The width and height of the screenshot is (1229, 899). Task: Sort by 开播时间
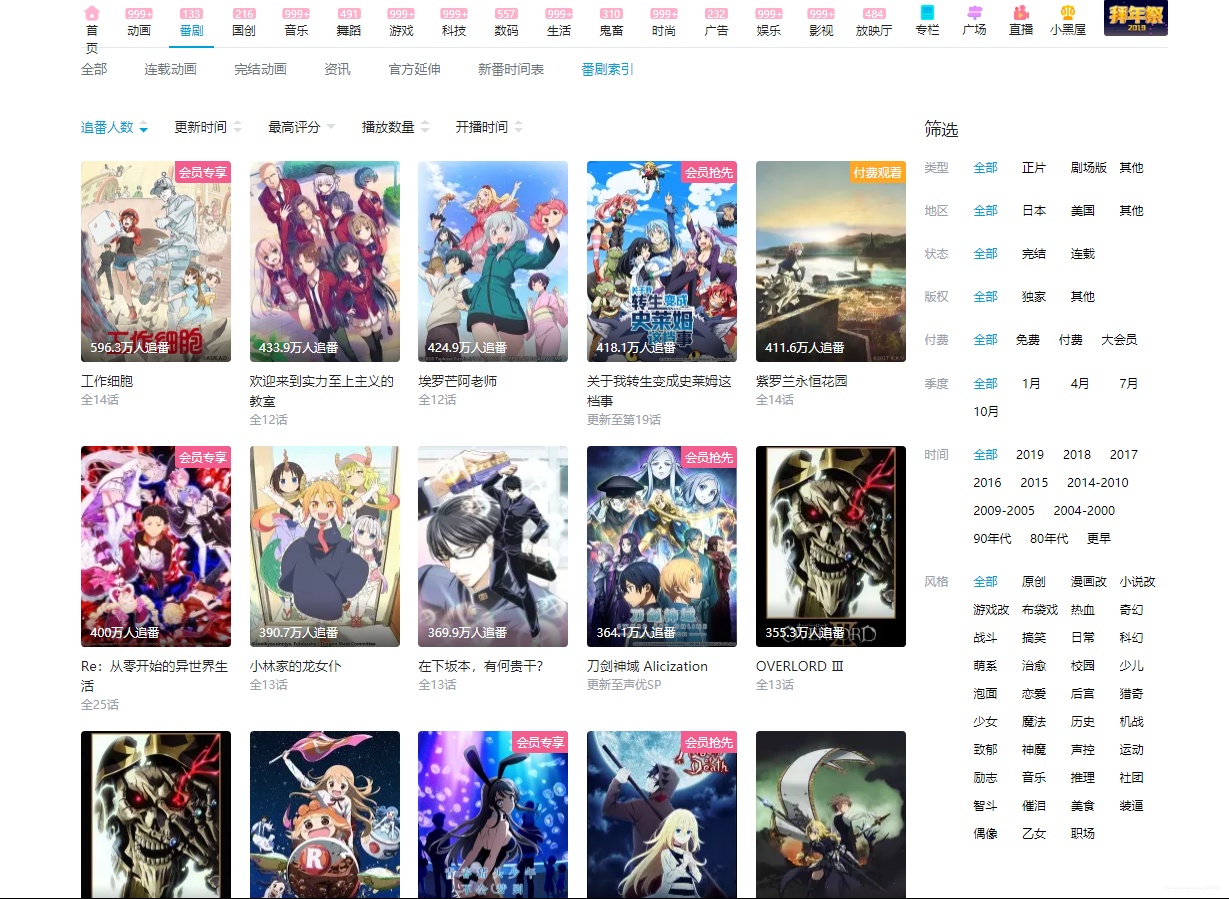pyautogui.click(x=489, y=127)
